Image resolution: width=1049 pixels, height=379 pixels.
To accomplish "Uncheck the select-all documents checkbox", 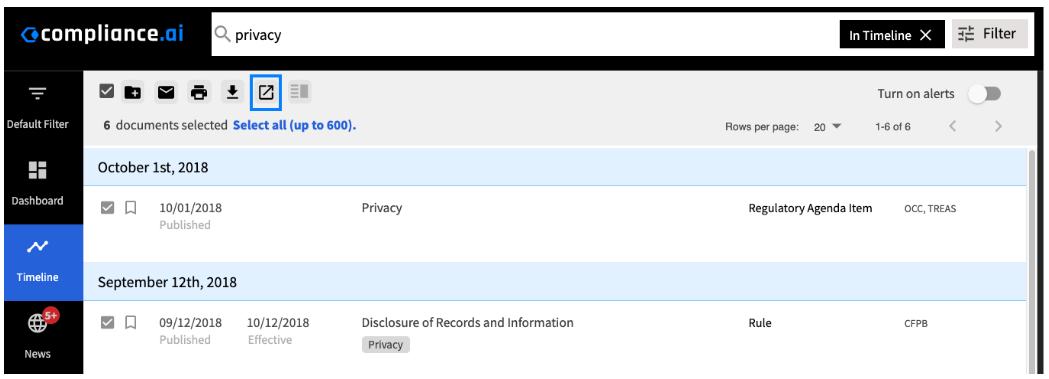I will tap(106, 92).
